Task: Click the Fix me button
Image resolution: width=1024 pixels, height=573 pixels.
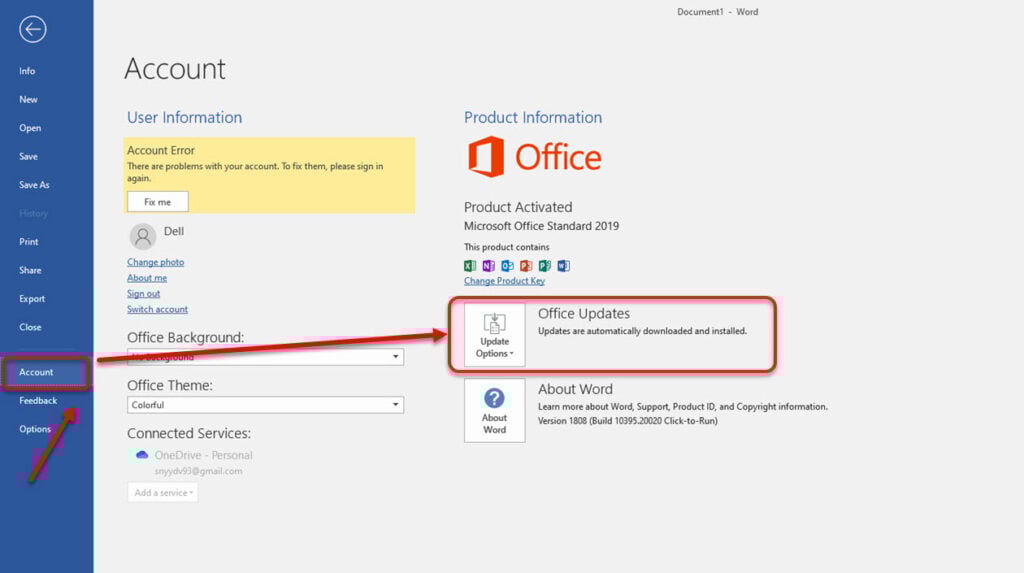Action: point(157,202)
